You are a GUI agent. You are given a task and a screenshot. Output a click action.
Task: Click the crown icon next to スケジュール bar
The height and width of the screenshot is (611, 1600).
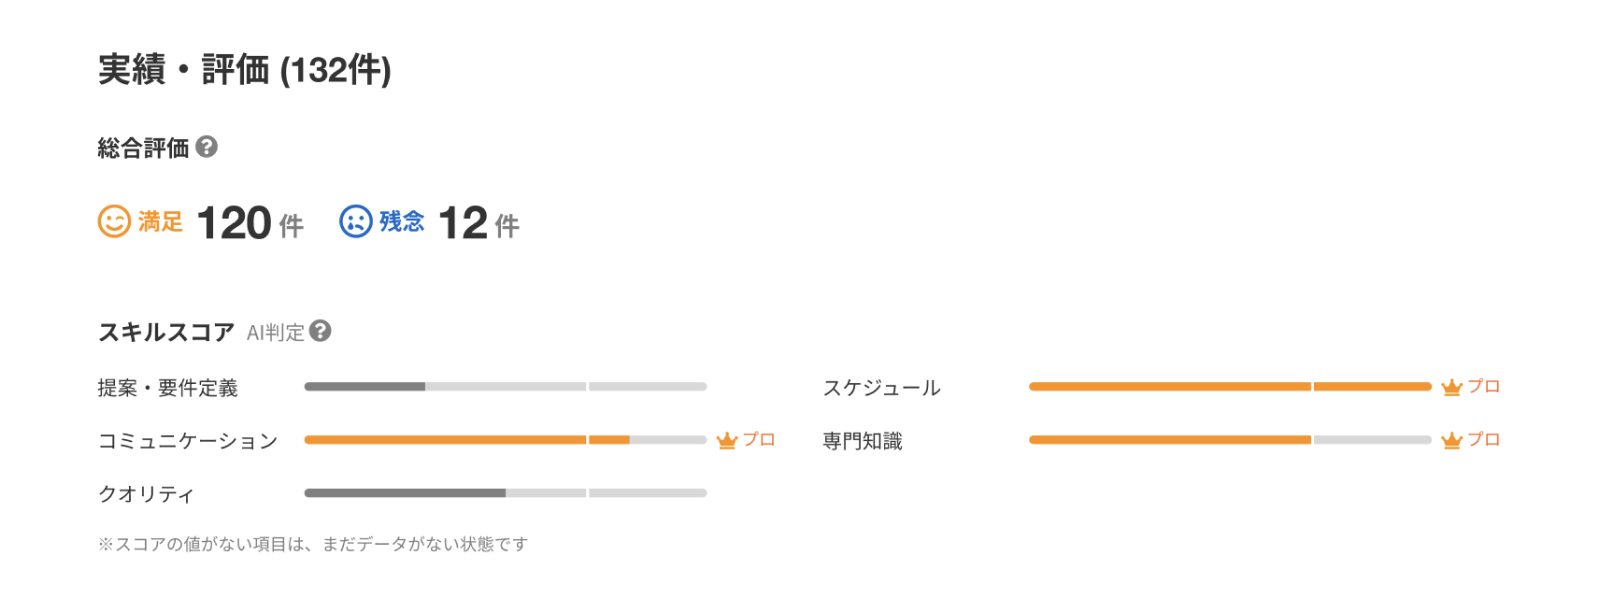coord(1452,387)
